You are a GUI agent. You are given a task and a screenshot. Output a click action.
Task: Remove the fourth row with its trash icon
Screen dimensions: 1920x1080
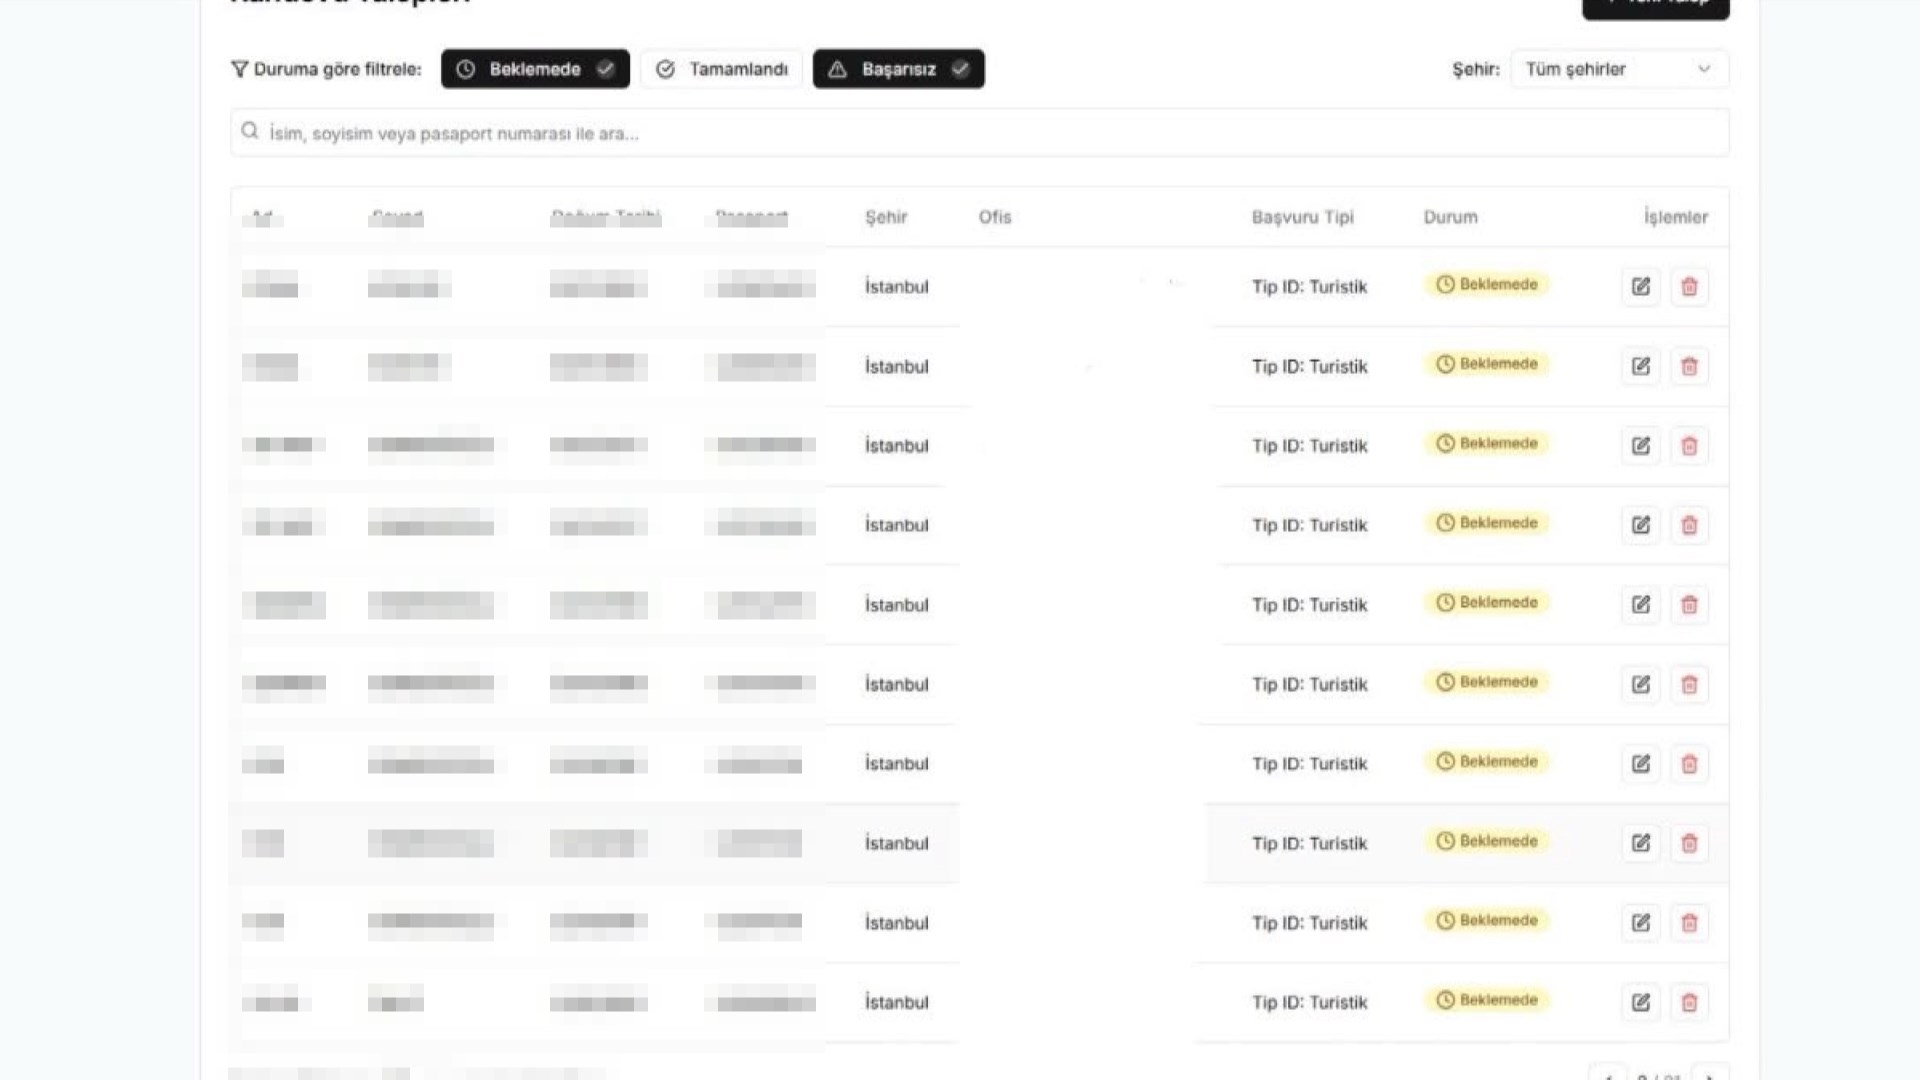coord(1689,525)
